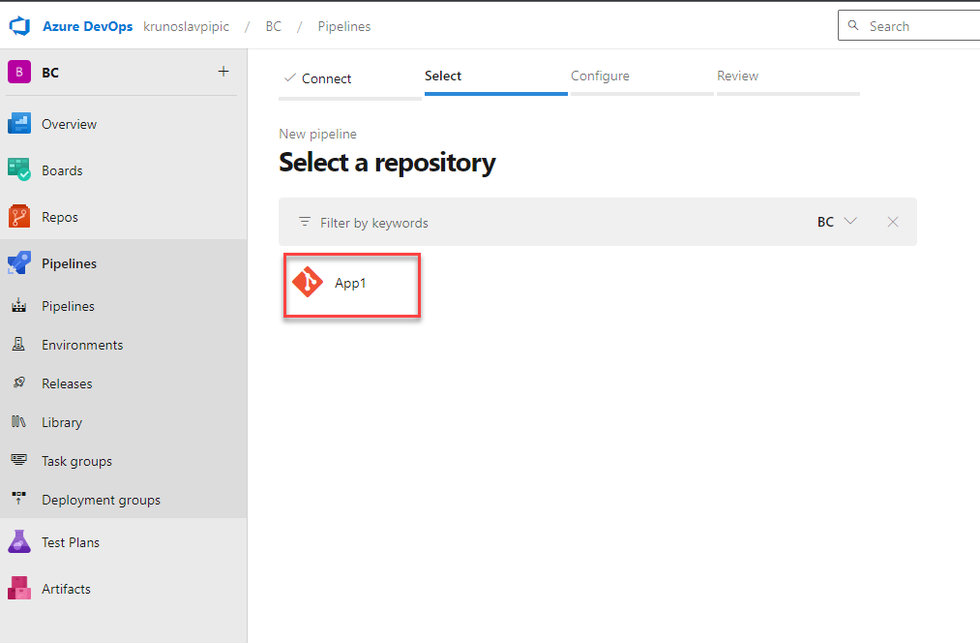980x643 pixels.
Task: Go back to the Connect step tab
Action: tap(350, 79)
